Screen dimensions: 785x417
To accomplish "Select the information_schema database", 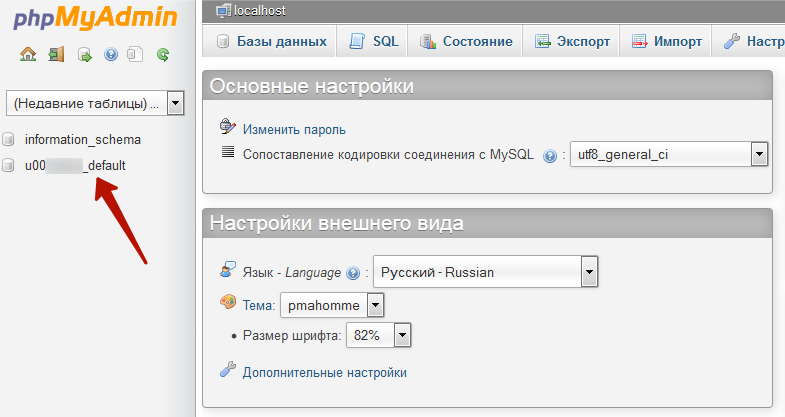I will point(82,140).
